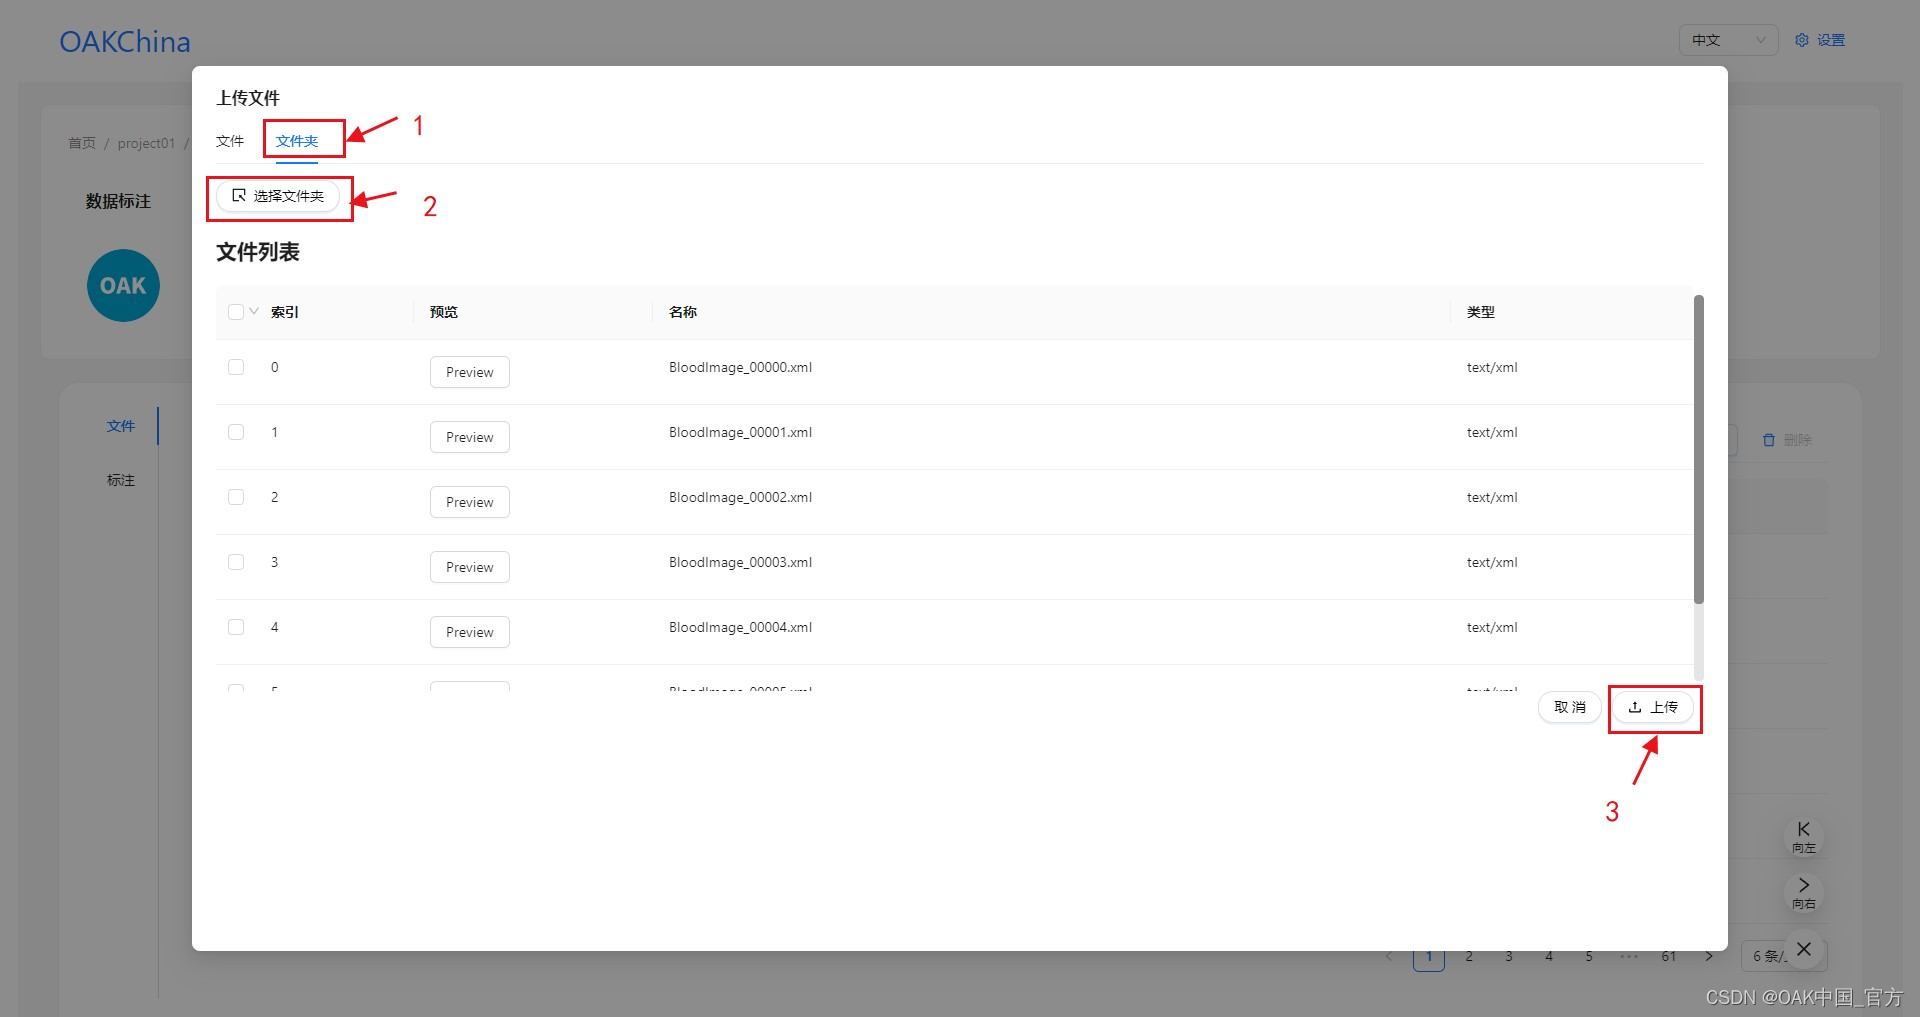The width and height of the screenshot is (1920, 1017).
Task: Preview BloodImage_00004.xml
Action: click(x=470, y=632)
